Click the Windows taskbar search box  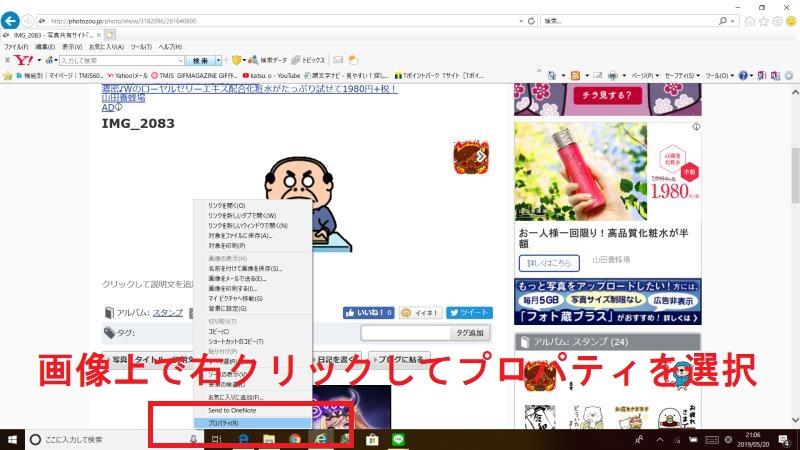tap(114, 439)
